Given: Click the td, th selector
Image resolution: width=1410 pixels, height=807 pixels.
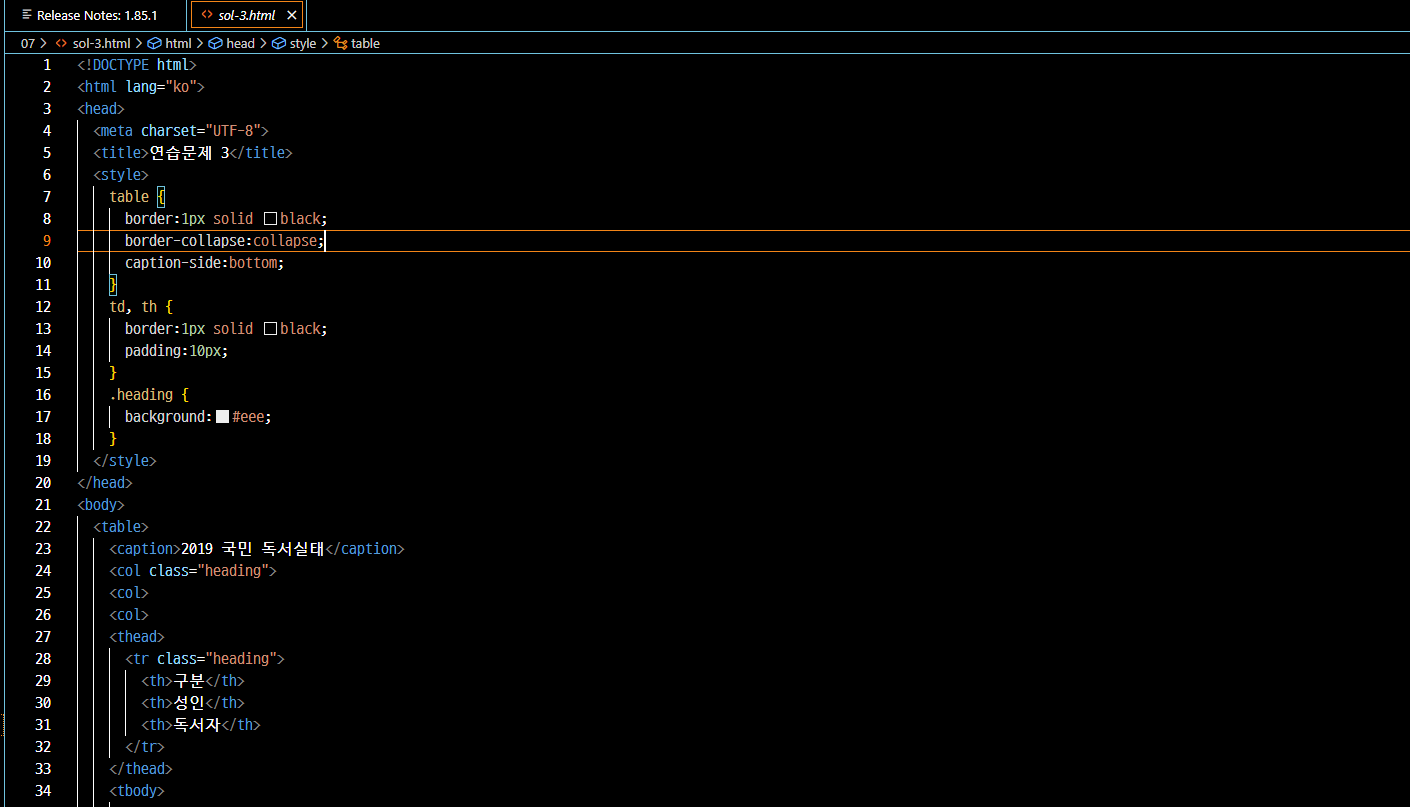Looking at the screenshot, I should tap(133, 307).
